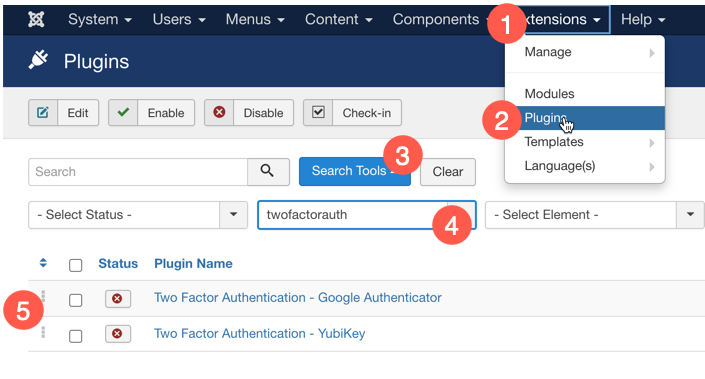Viewport: 705px width, 379px height.
Task: Sort by Plugin Name column header
Action: 193,263
